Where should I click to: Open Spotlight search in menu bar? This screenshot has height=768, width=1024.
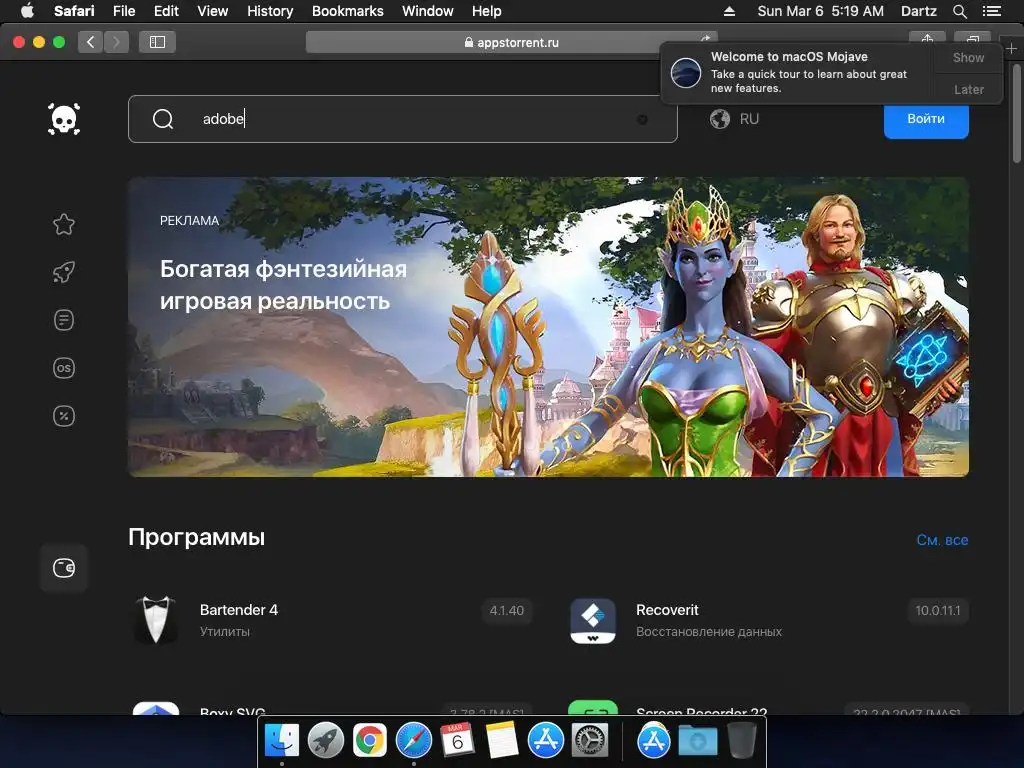pyautogui.click(x=959, y=11)
